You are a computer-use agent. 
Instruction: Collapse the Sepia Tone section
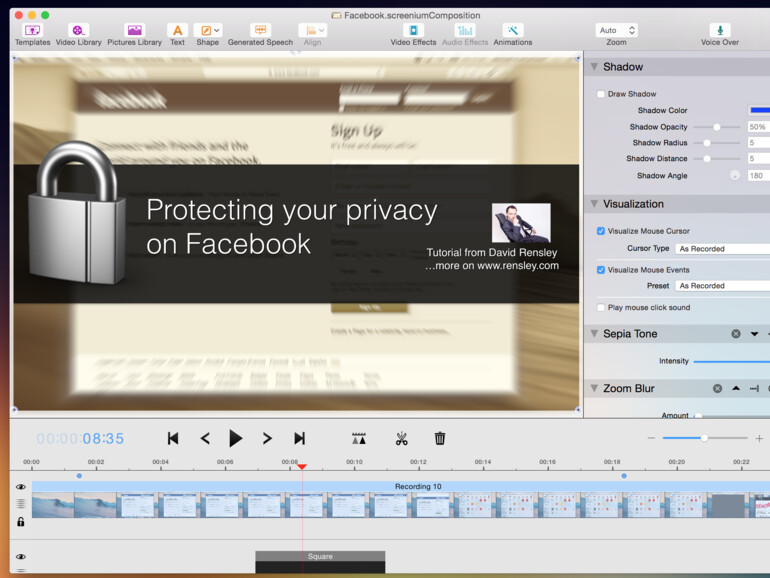click(x=594, y=333)
